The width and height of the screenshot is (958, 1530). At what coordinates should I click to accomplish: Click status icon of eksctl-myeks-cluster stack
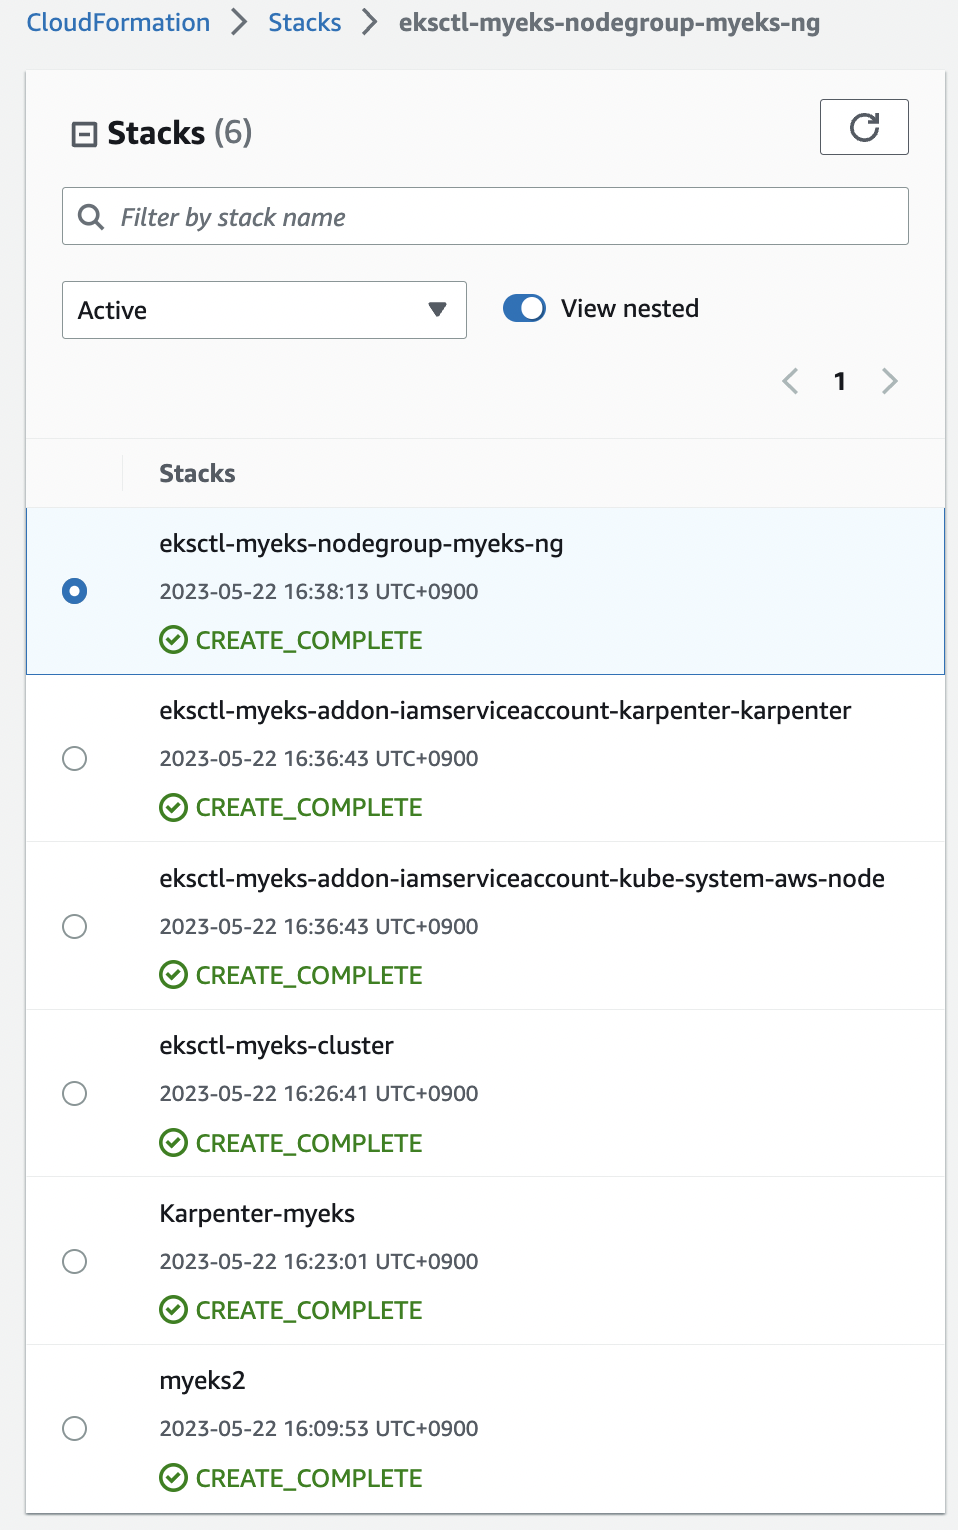tap(173, 1143)
